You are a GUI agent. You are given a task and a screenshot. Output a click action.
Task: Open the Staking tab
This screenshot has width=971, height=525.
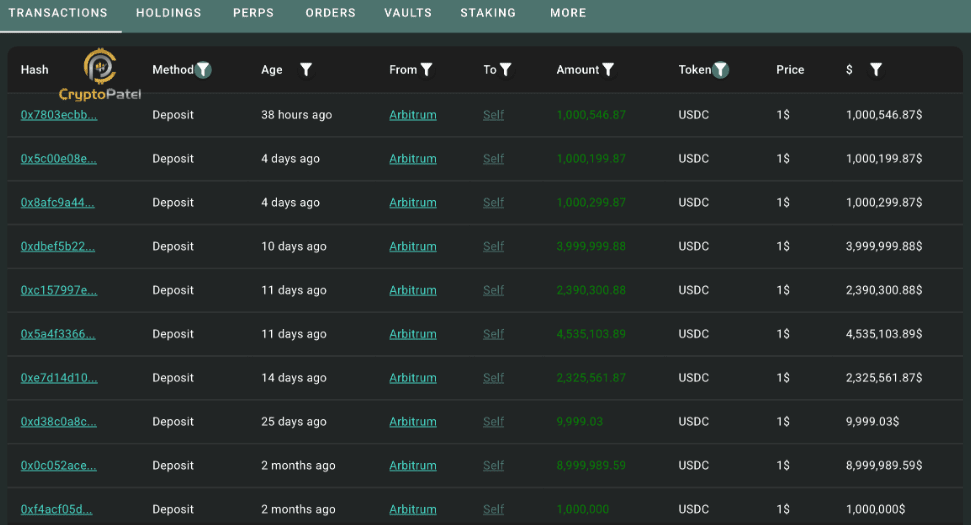[488, 13]
